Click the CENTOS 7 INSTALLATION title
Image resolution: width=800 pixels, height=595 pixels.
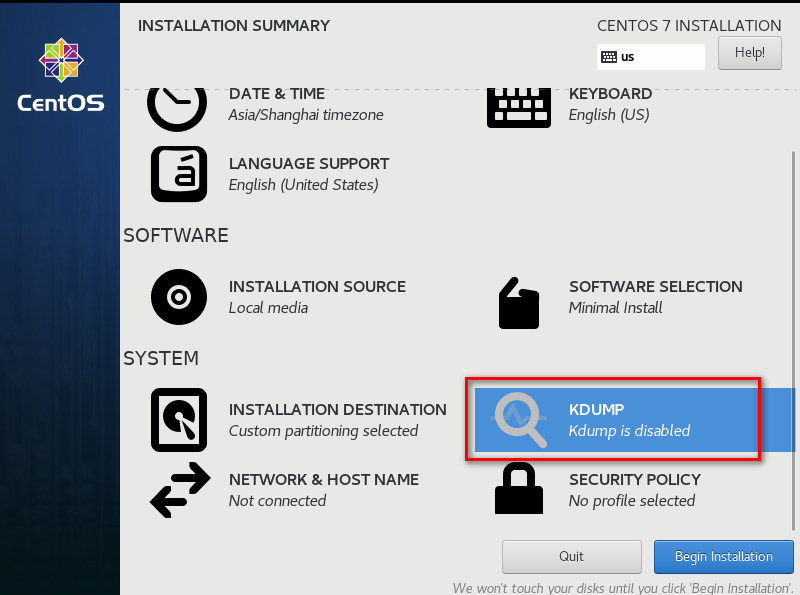pyautogui.click(x=689, y=26)
